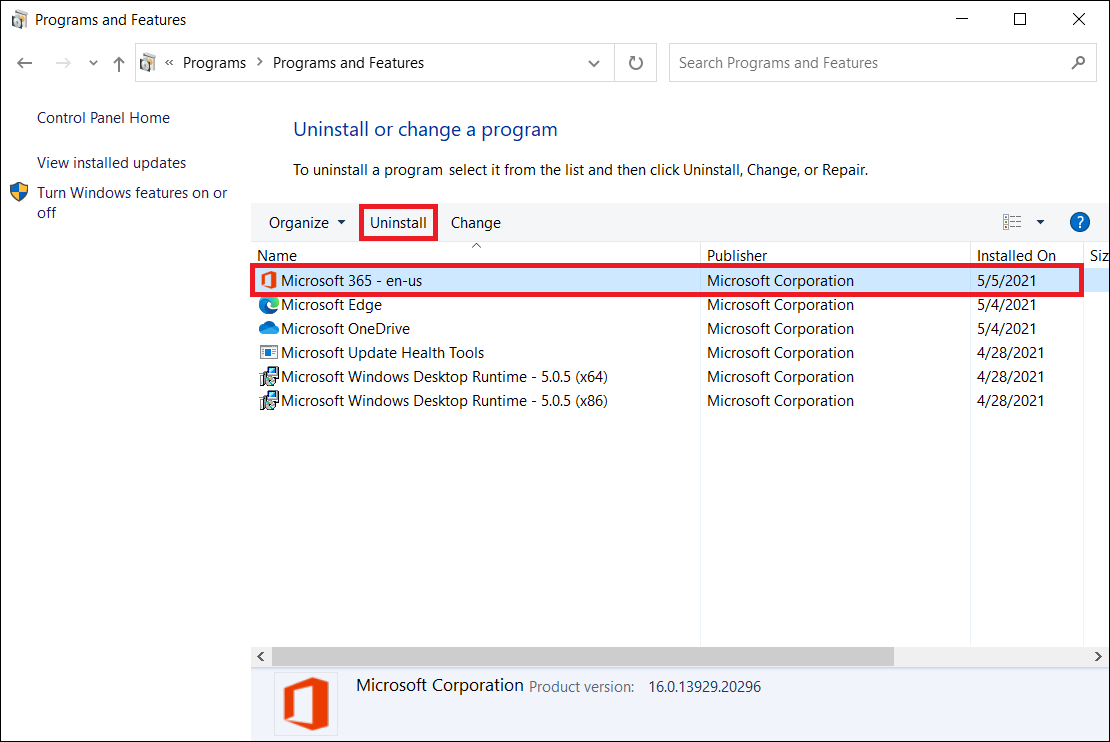The height and width of the screenshot is (742, 1110).
Task: Select the 'Microsoft Edge' row name
Action: click(x=331, y=304)
